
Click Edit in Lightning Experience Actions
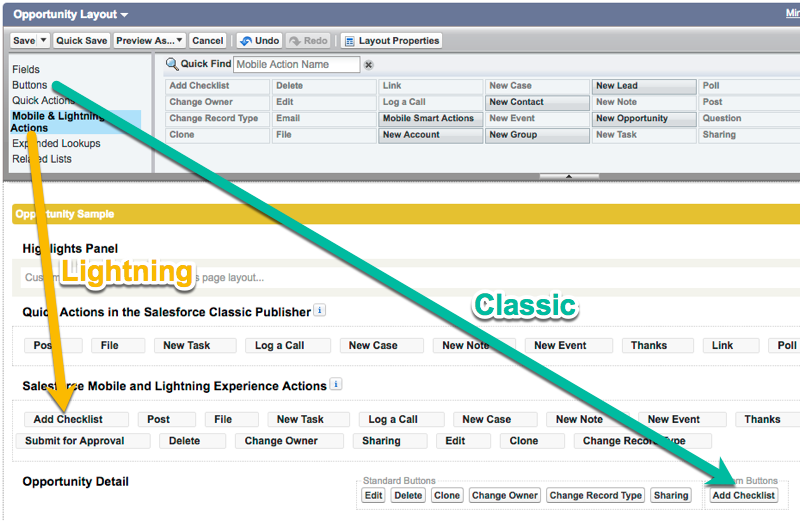click(x=463, y=441)
